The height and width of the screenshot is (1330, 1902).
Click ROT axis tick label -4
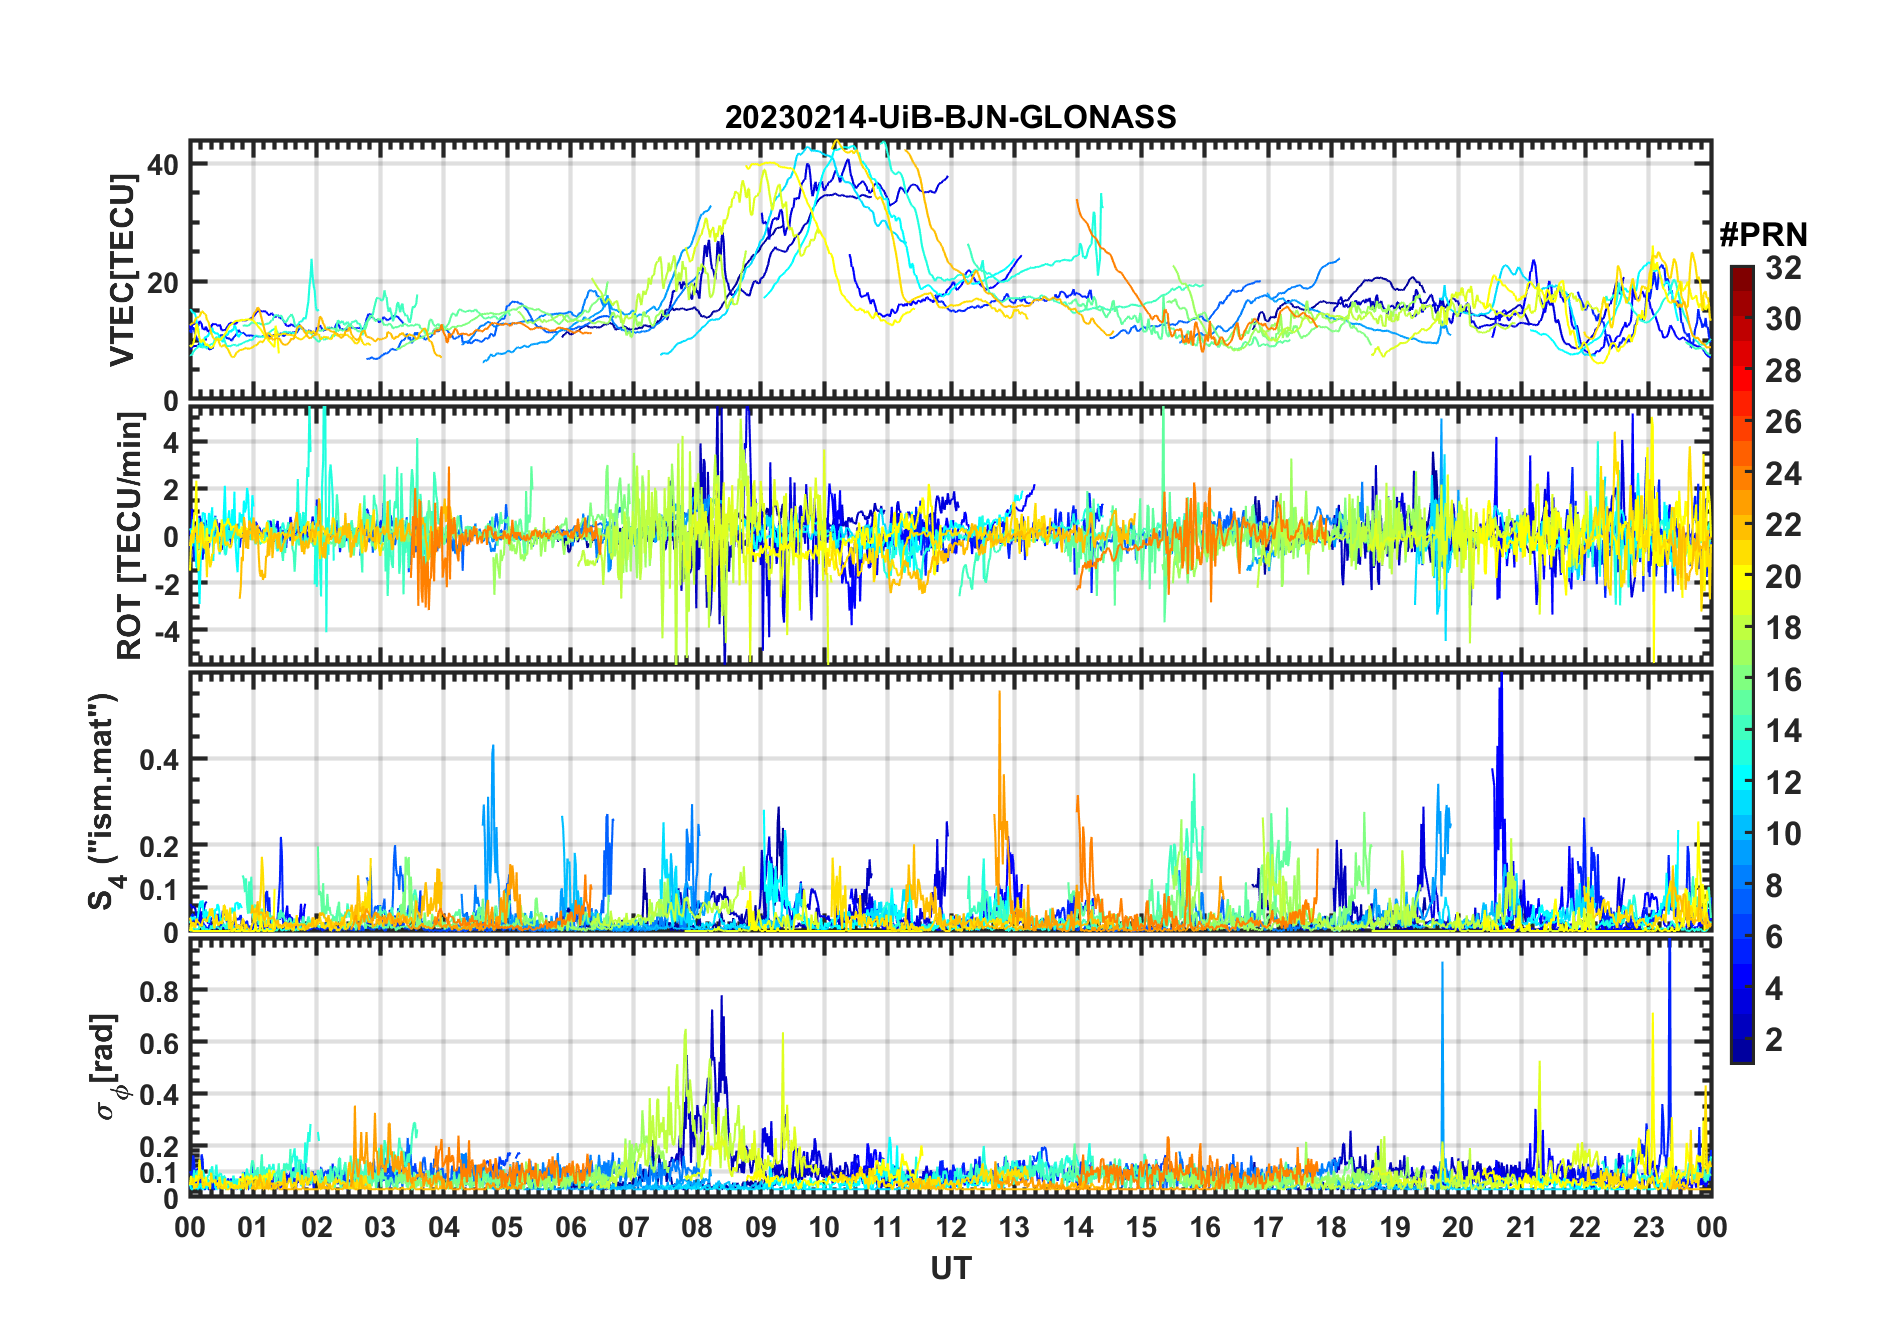166,632
